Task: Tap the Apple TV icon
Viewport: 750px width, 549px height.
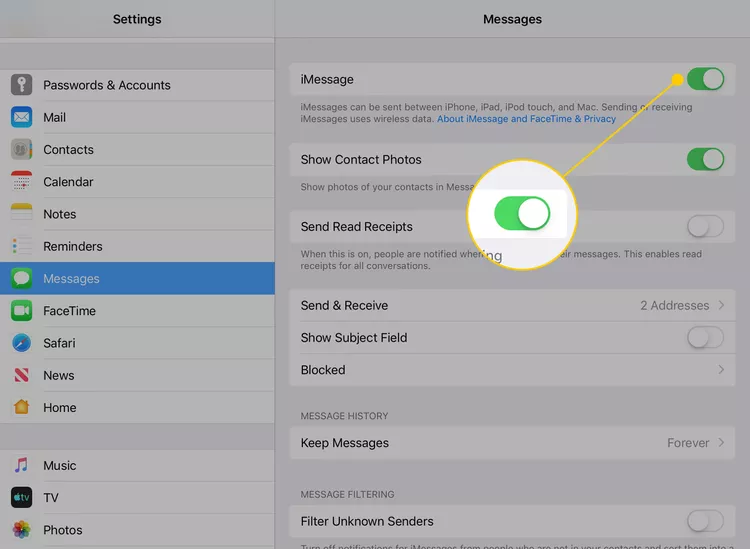Action: click(22, 497)
